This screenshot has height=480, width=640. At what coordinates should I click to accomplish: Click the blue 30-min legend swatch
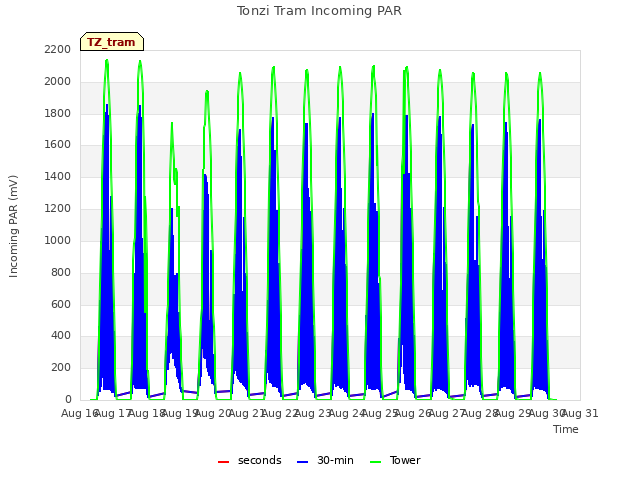[x=302, y=462]
